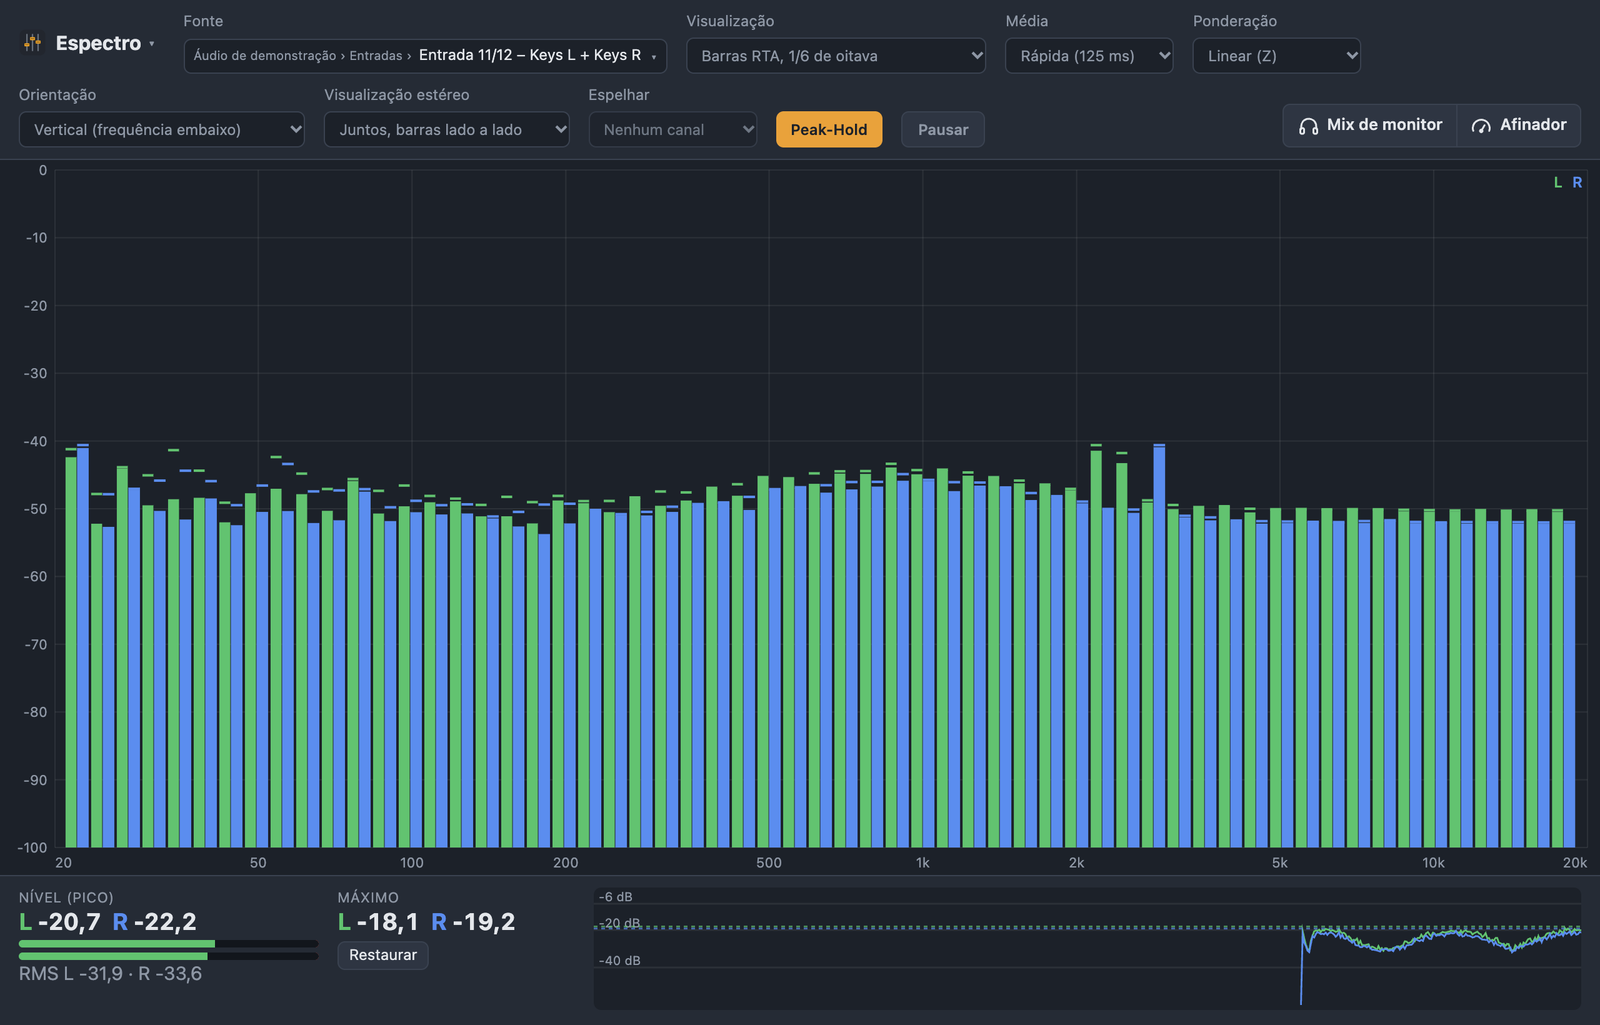1600x1025 pixels.
Task: Click the R -22,2 peak level readout
Action: (154, 922)
